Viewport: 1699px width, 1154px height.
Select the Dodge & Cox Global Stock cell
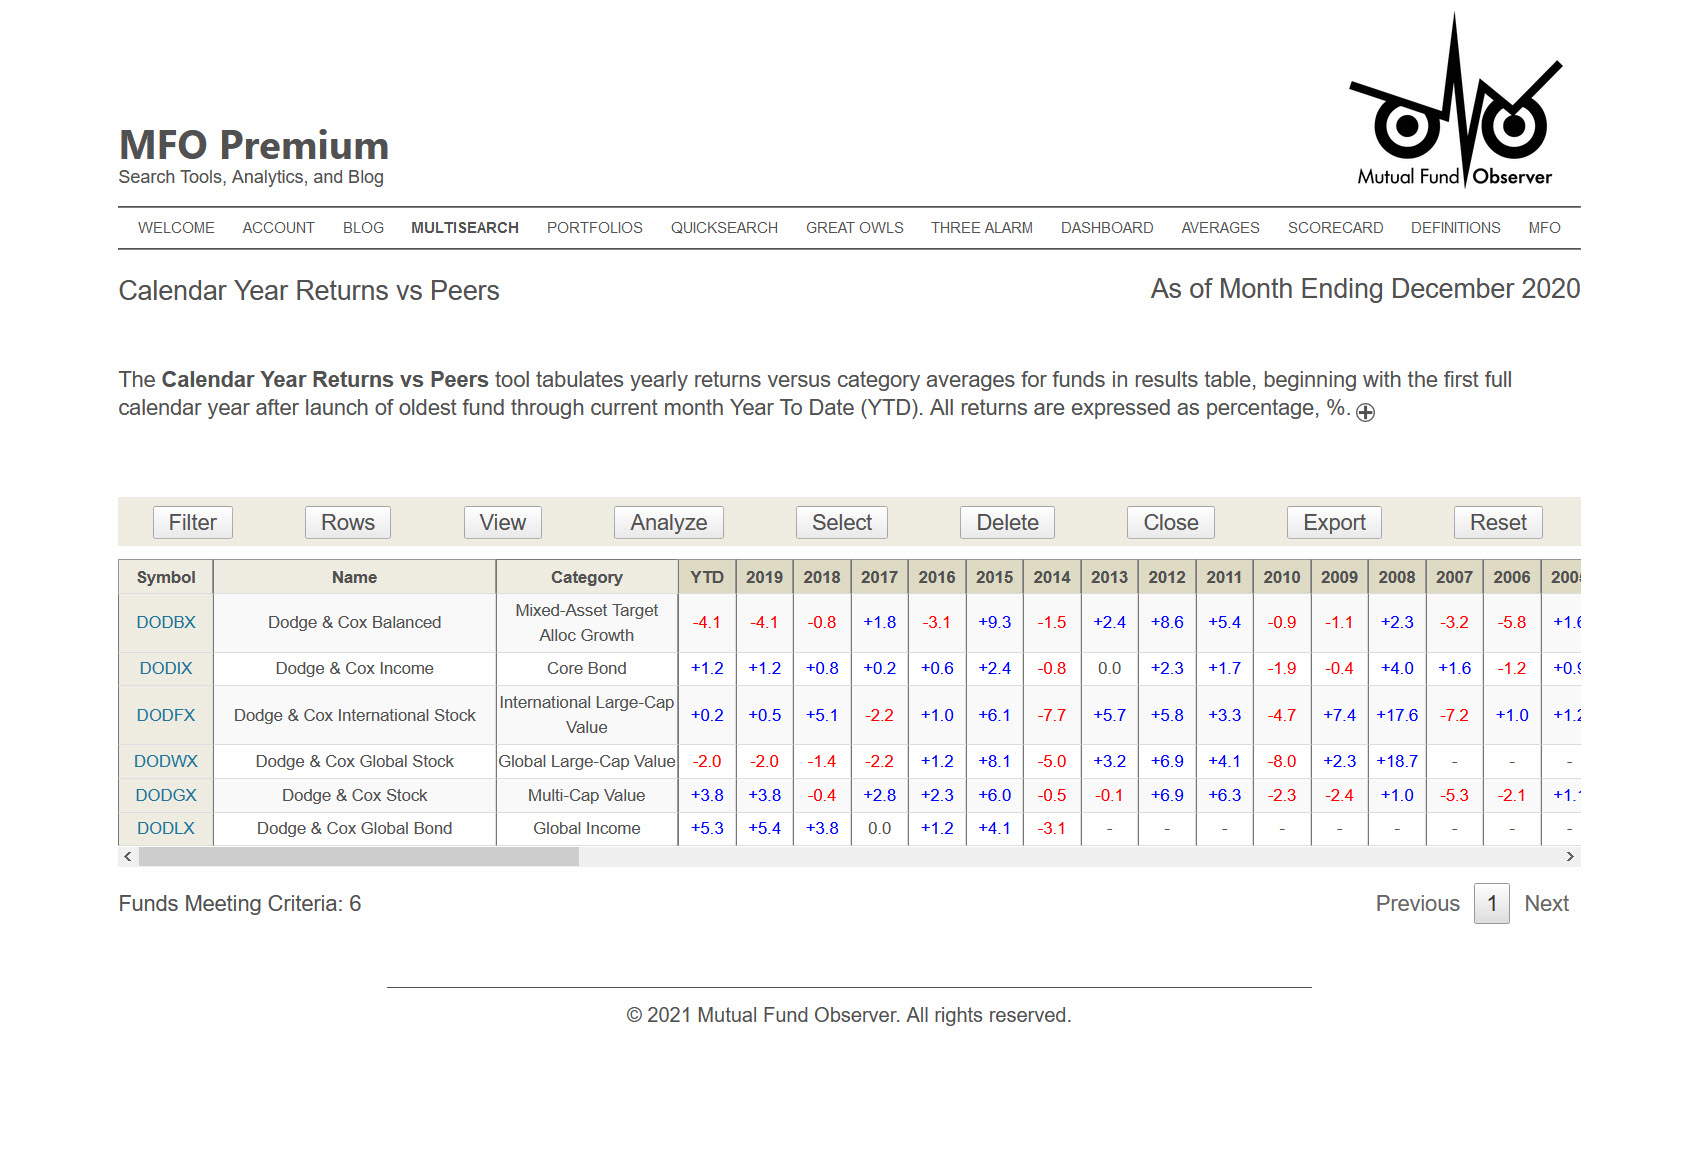pyautogui.click(x=355, y=761)
